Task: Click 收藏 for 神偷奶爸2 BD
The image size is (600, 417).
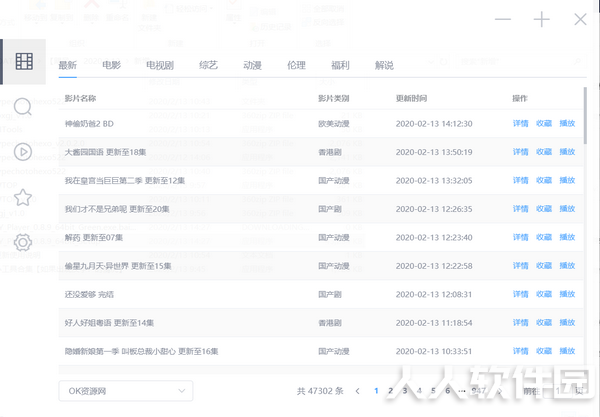Action: coord(544,124)
